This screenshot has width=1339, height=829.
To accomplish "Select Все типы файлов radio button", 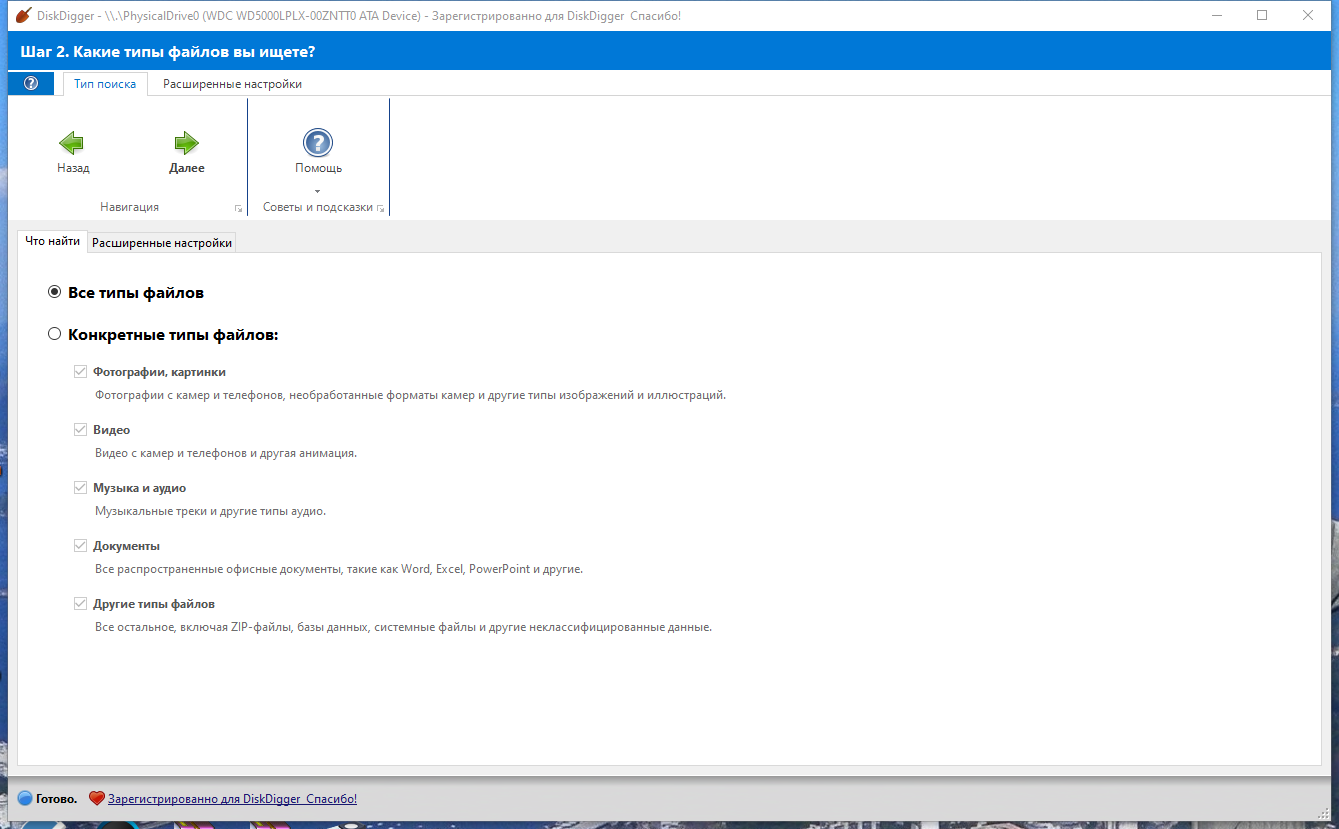I will click(55, 293).
